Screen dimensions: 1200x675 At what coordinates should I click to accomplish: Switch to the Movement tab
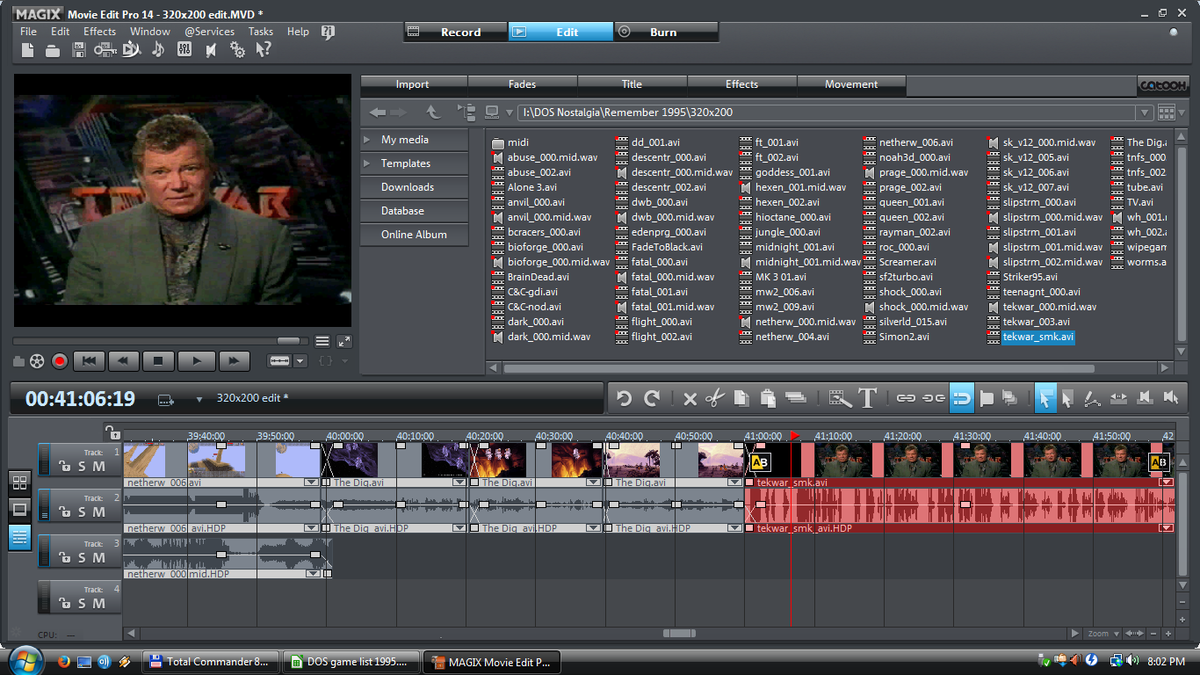click(x=851, y=85)
